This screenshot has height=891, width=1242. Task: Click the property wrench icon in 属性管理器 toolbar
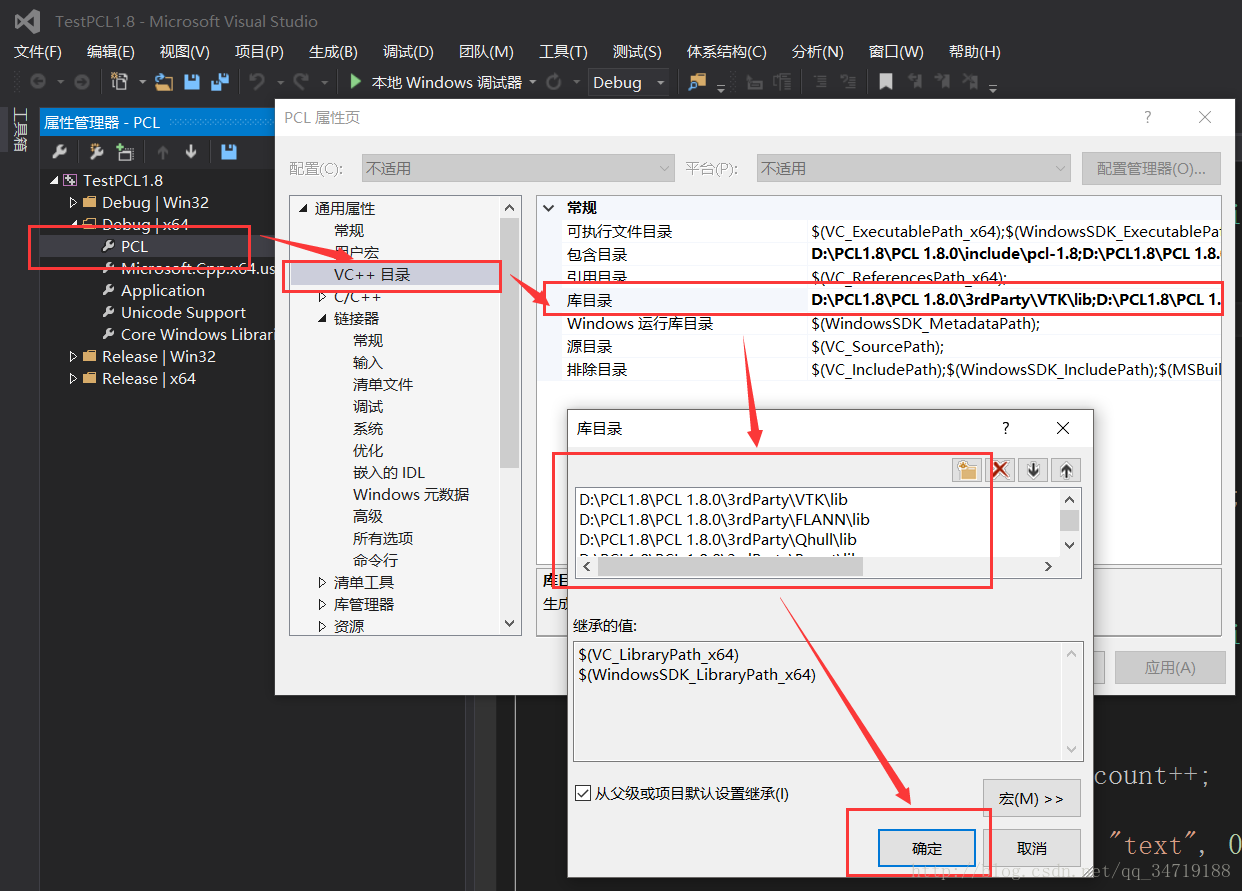[59, 152]
